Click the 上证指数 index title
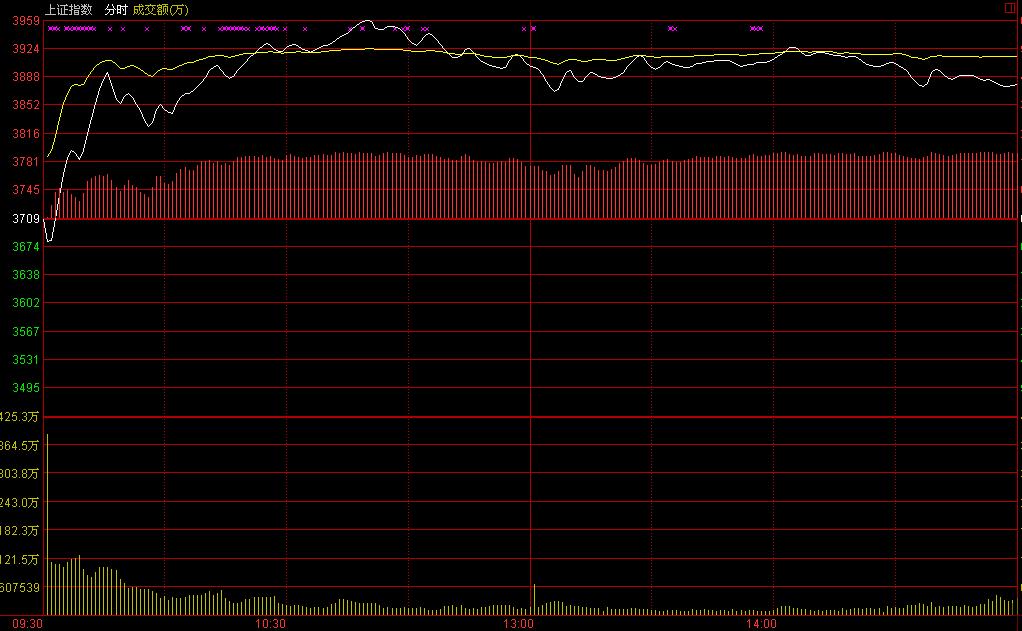The width and height of the screenshot is (1022, 631). tap(69, 9)
